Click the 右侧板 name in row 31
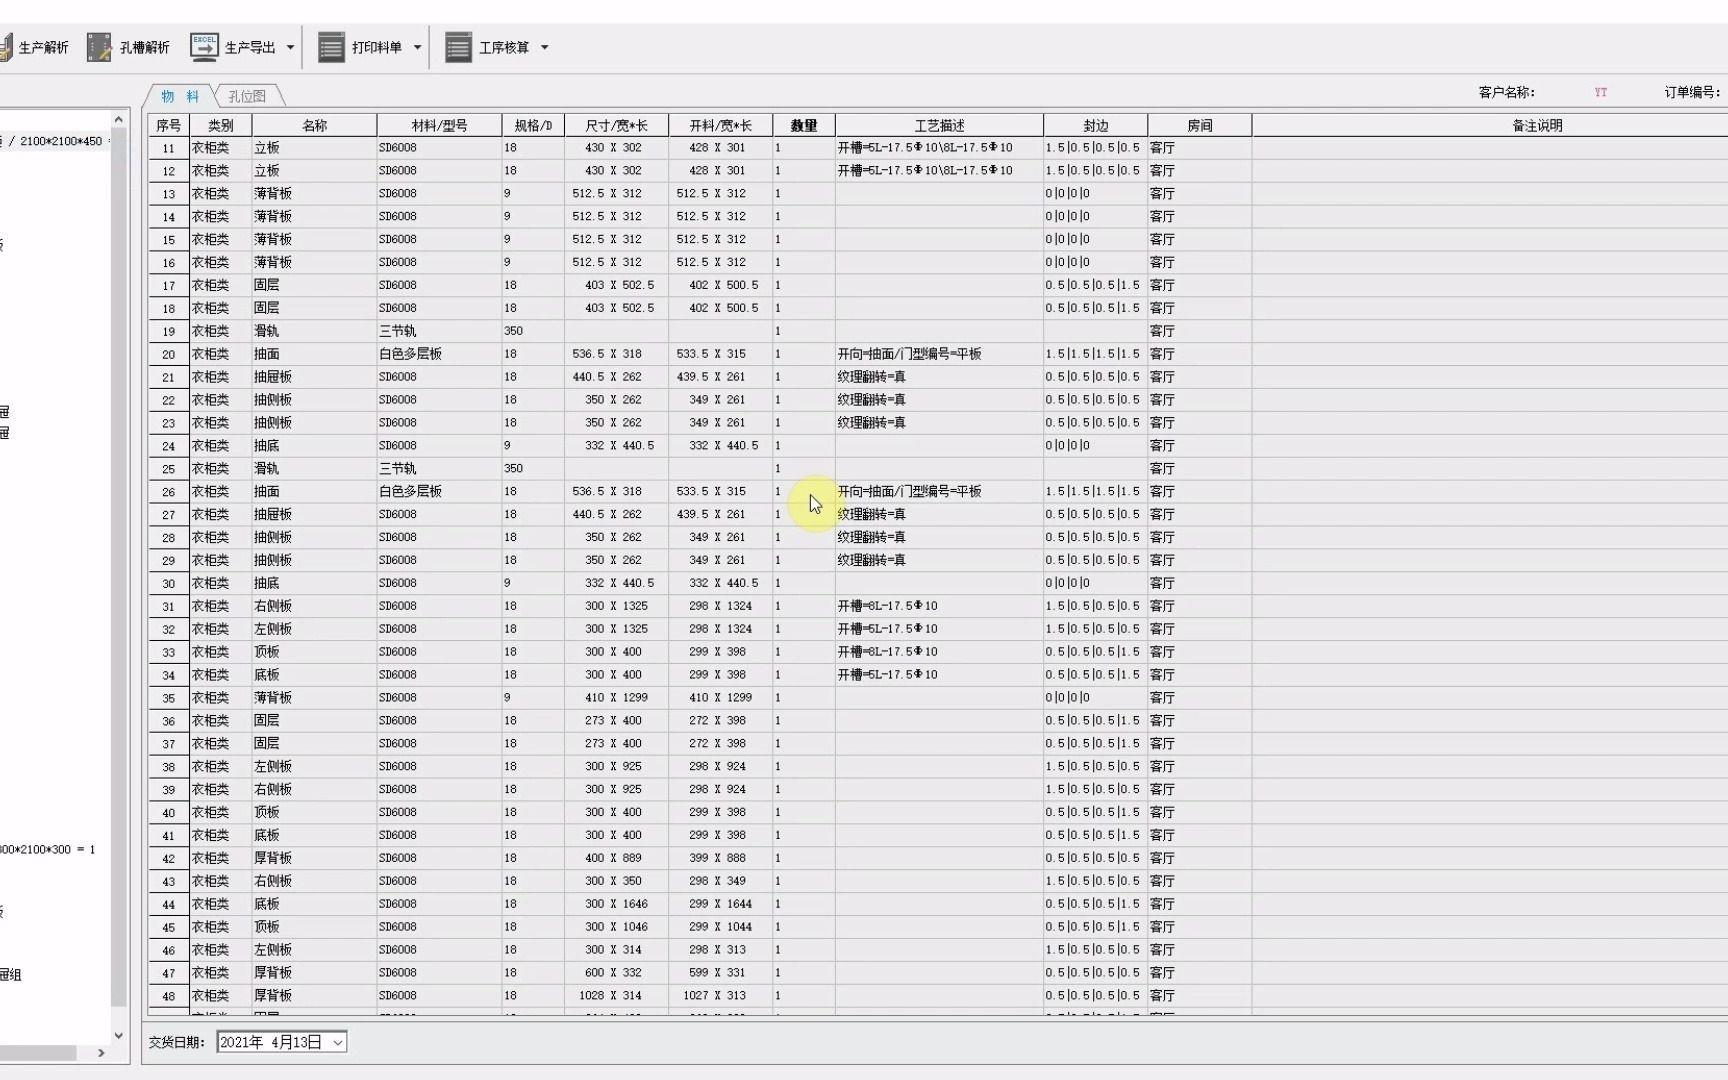Viewport: 1728px width, 1080px height. [273, 606]
